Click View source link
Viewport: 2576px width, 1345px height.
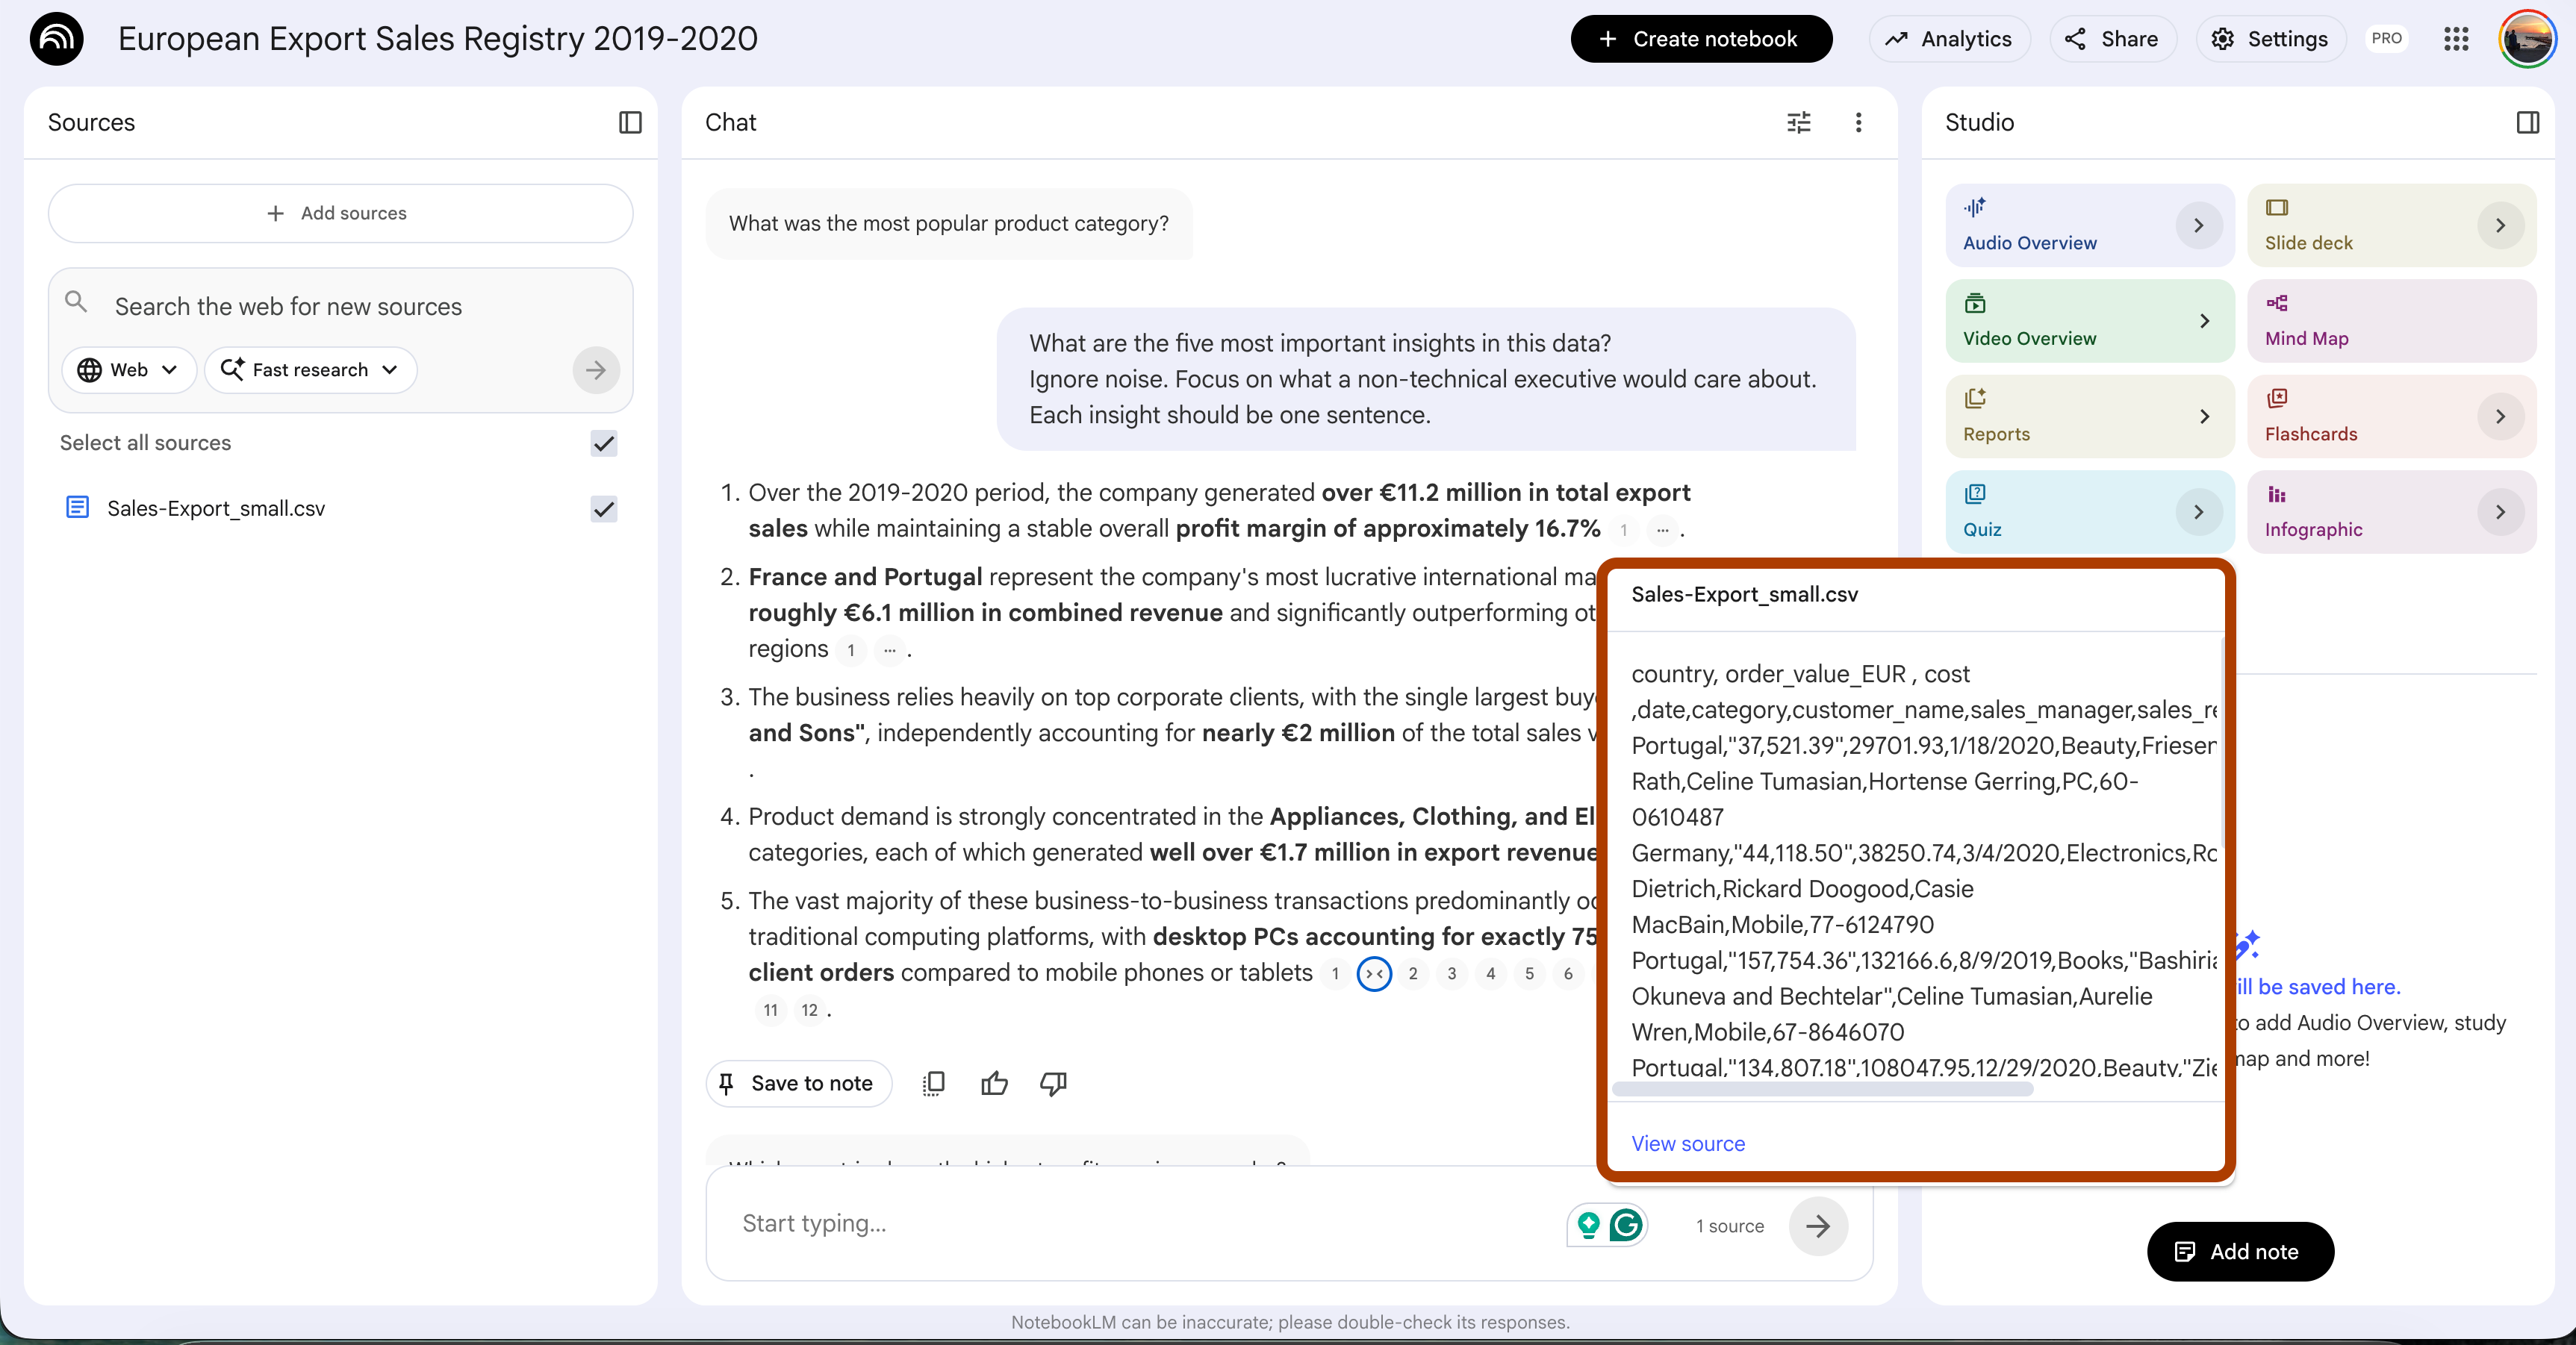point(1687,1143)
